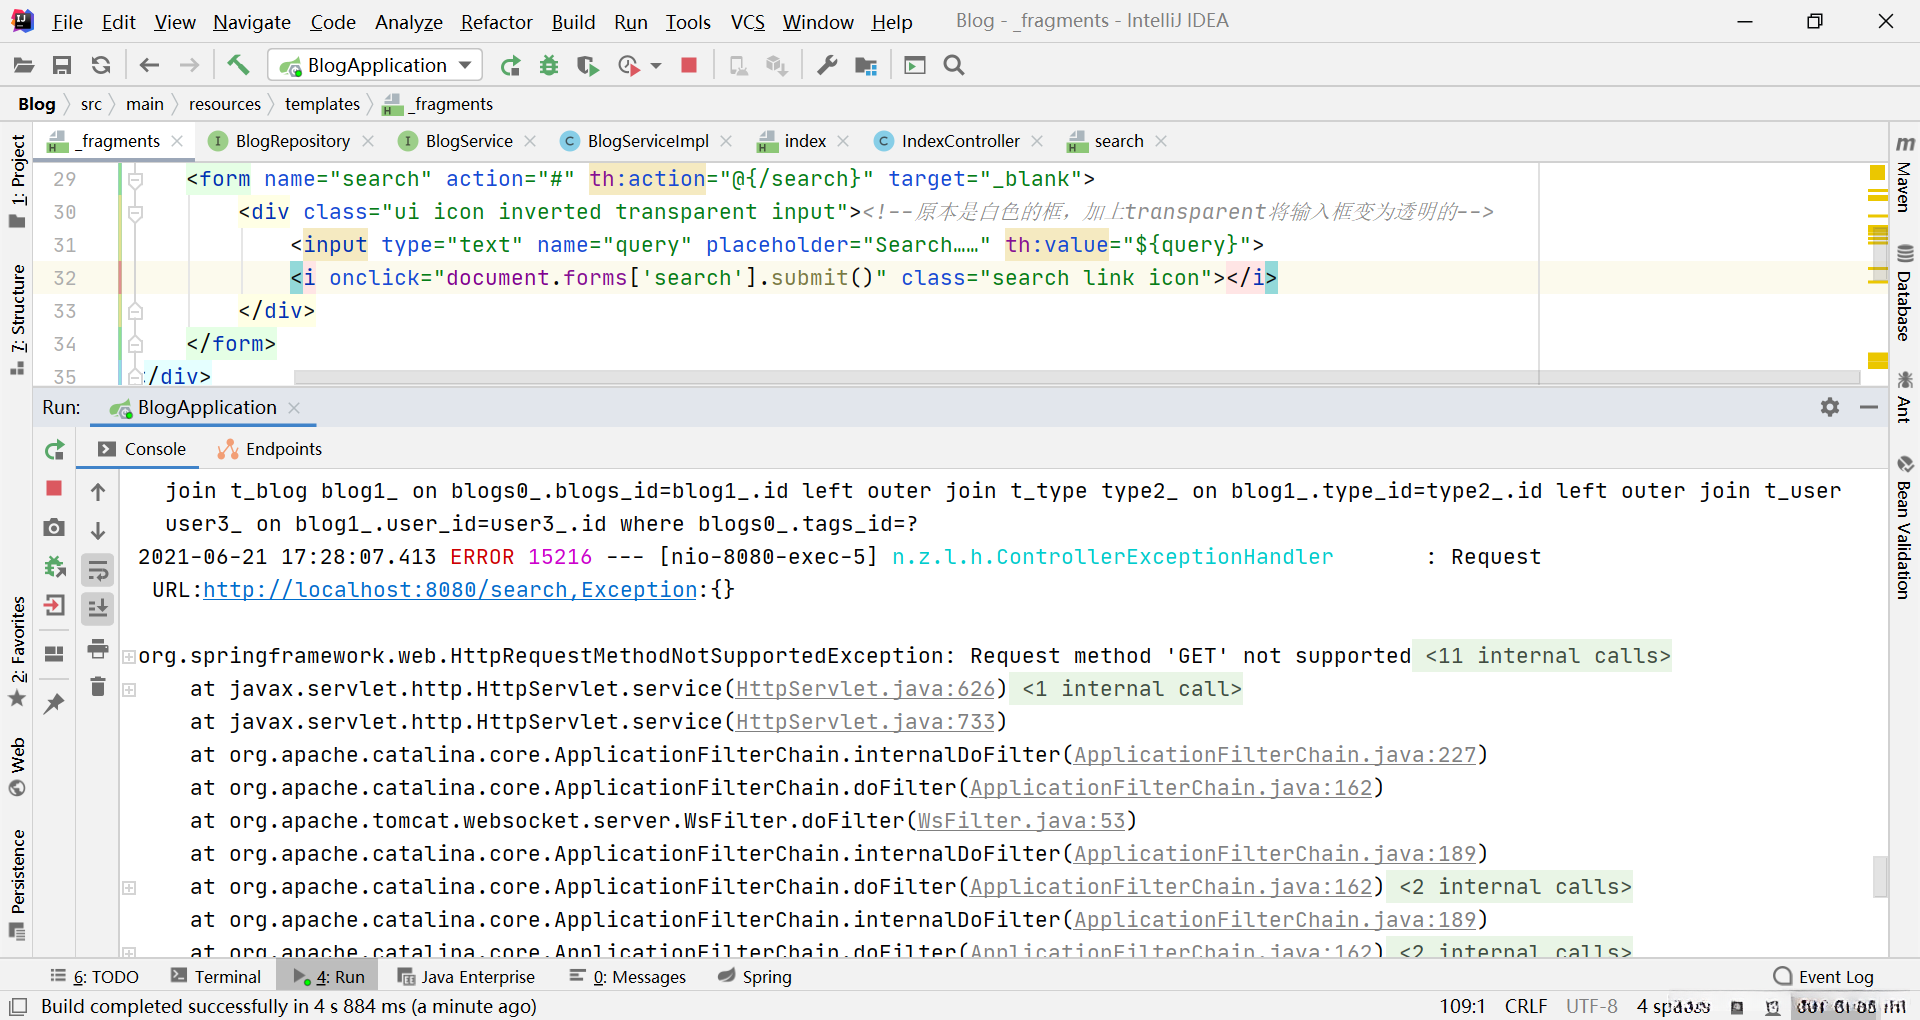Start debugging with the bug icon
Viewport: 1920px width, 1020px height.
[x=549, y=66]
